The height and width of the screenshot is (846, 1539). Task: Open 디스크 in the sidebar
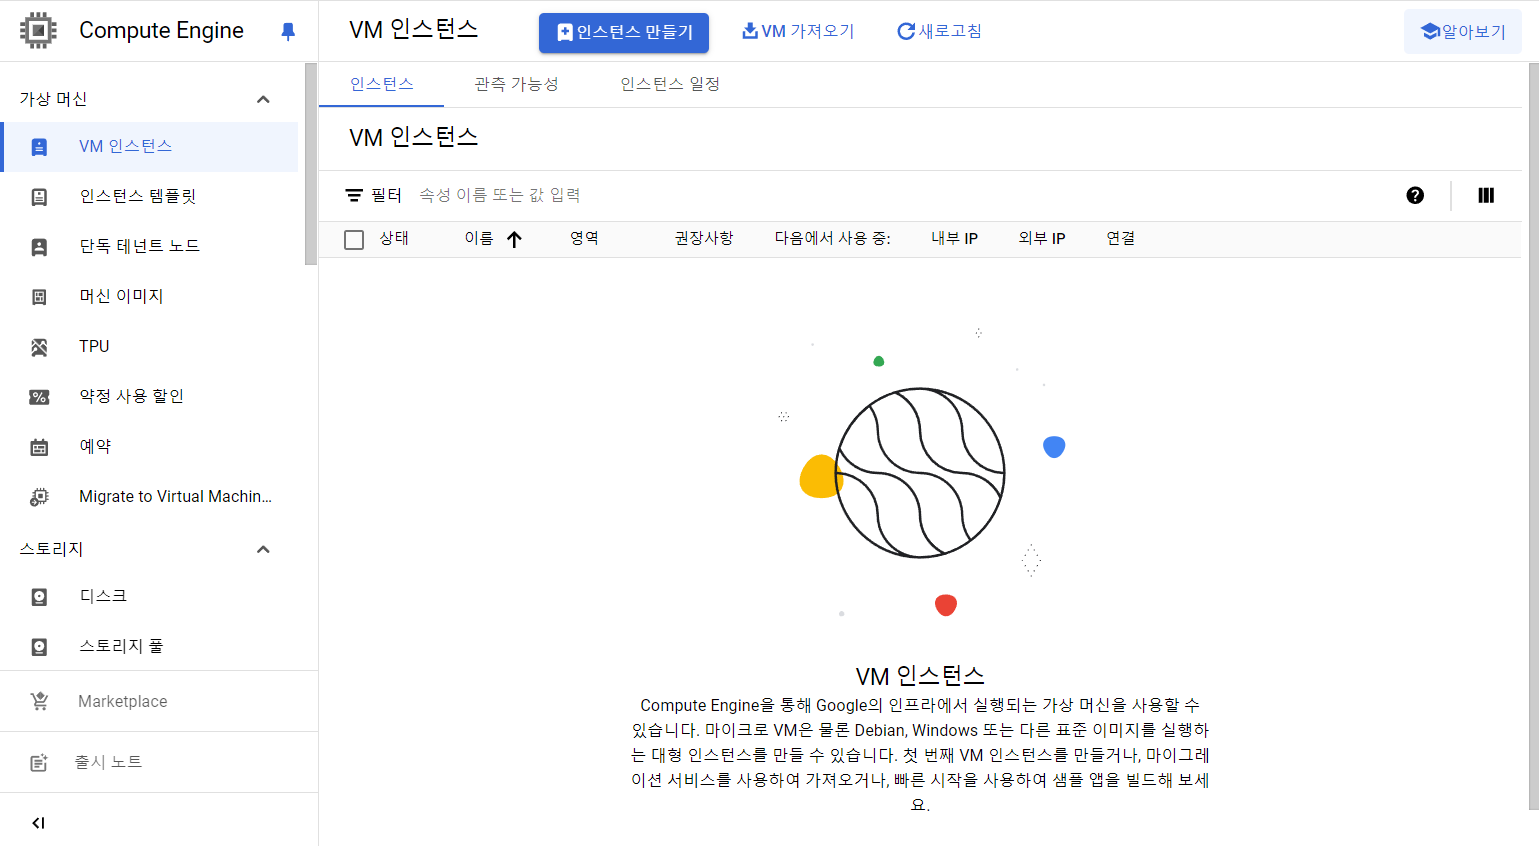coord(150,597)
